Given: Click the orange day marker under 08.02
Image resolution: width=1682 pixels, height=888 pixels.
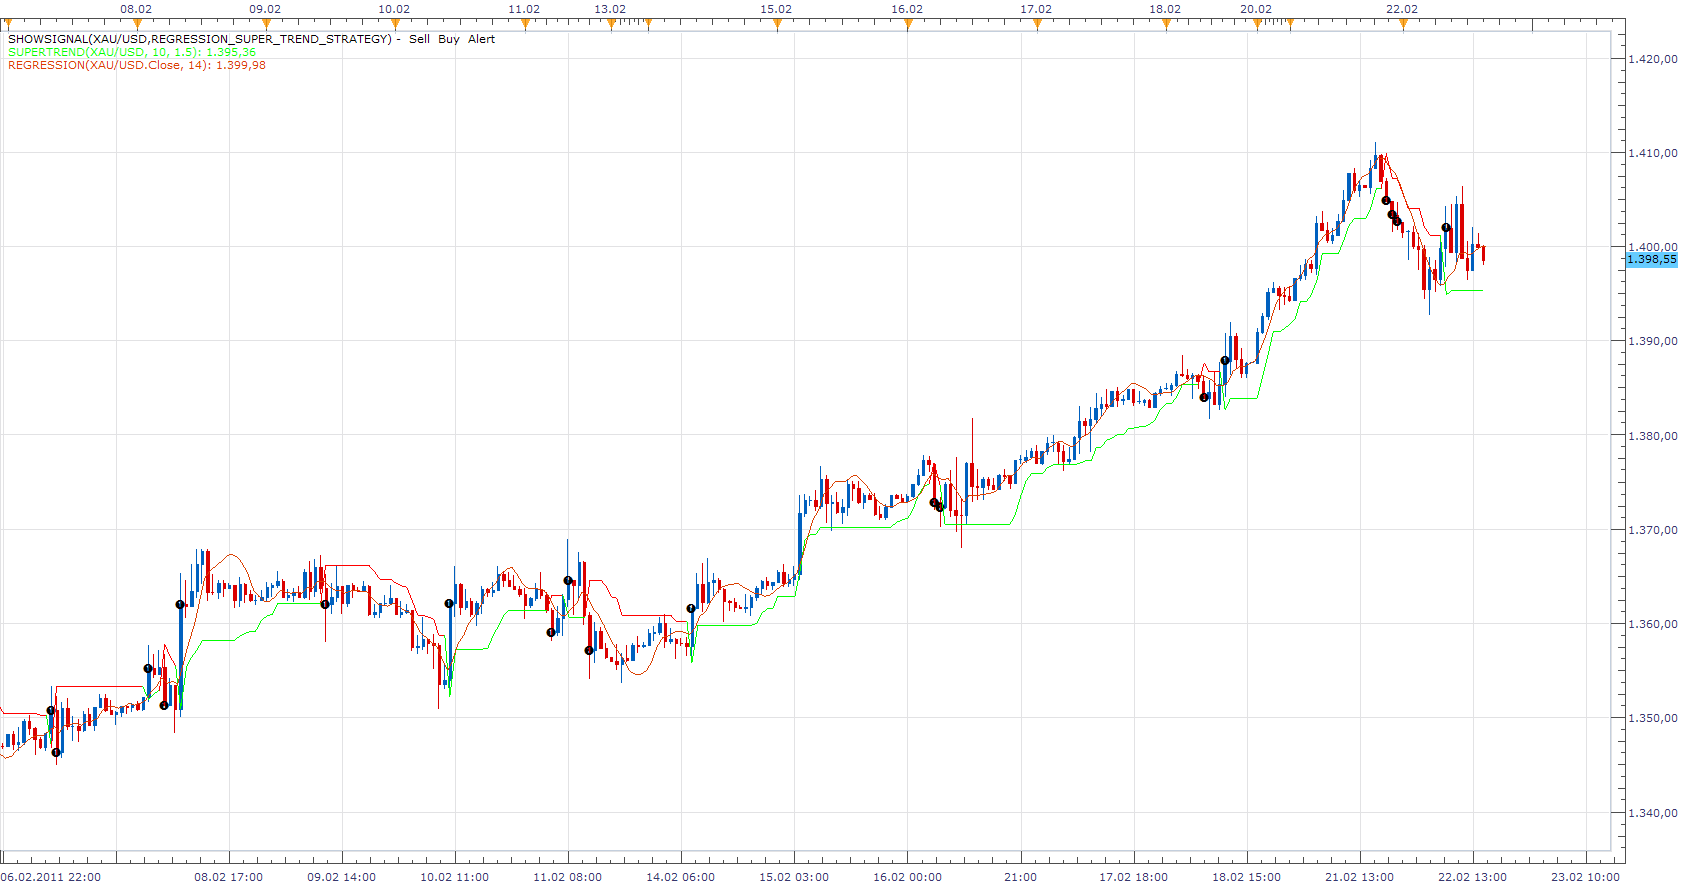Looking at the screenshot, I should tap(137, 24).
